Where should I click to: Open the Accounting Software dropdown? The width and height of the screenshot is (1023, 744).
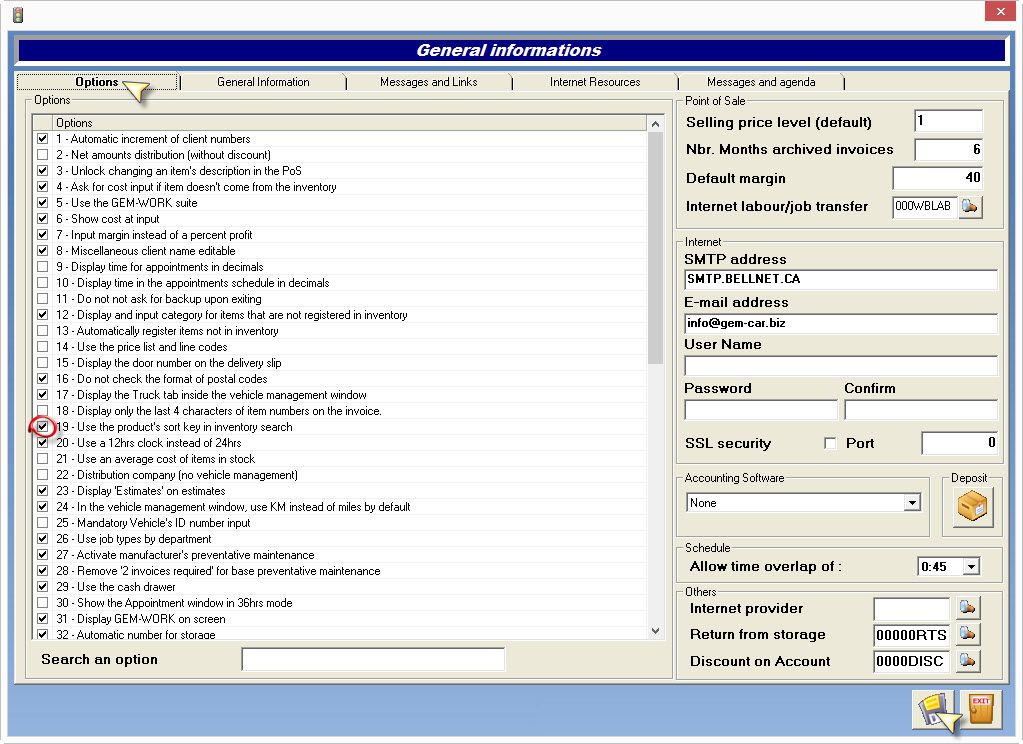coord(912,503)
